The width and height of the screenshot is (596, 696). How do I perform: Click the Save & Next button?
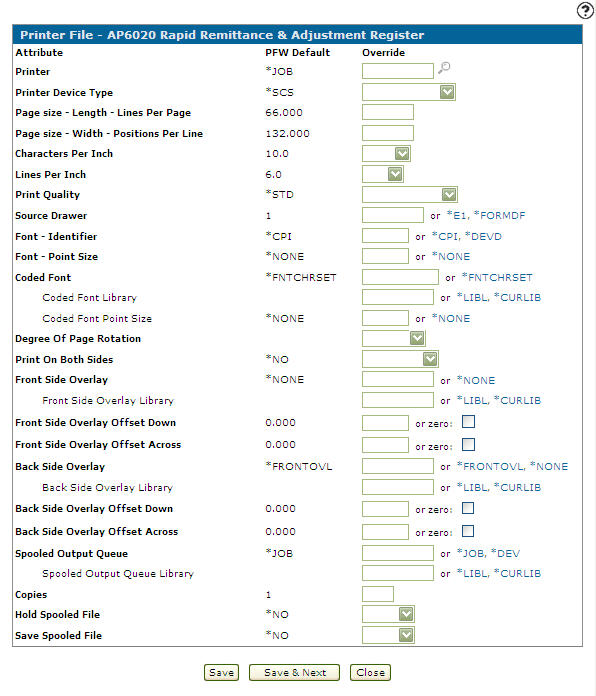point(295,672)
